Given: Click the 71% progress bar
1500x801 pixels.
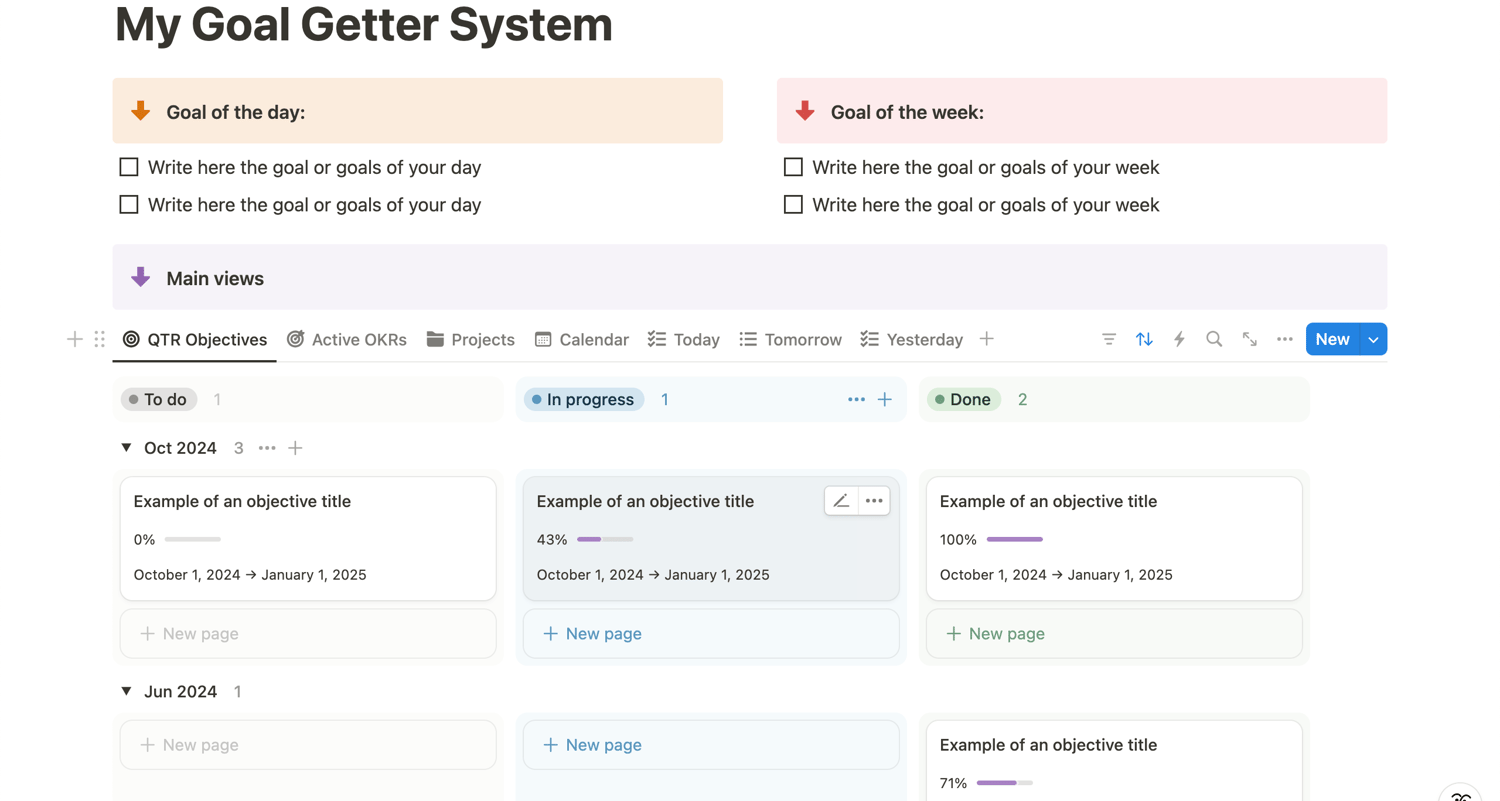Looking at the screenshot, I should (1005, 783).
